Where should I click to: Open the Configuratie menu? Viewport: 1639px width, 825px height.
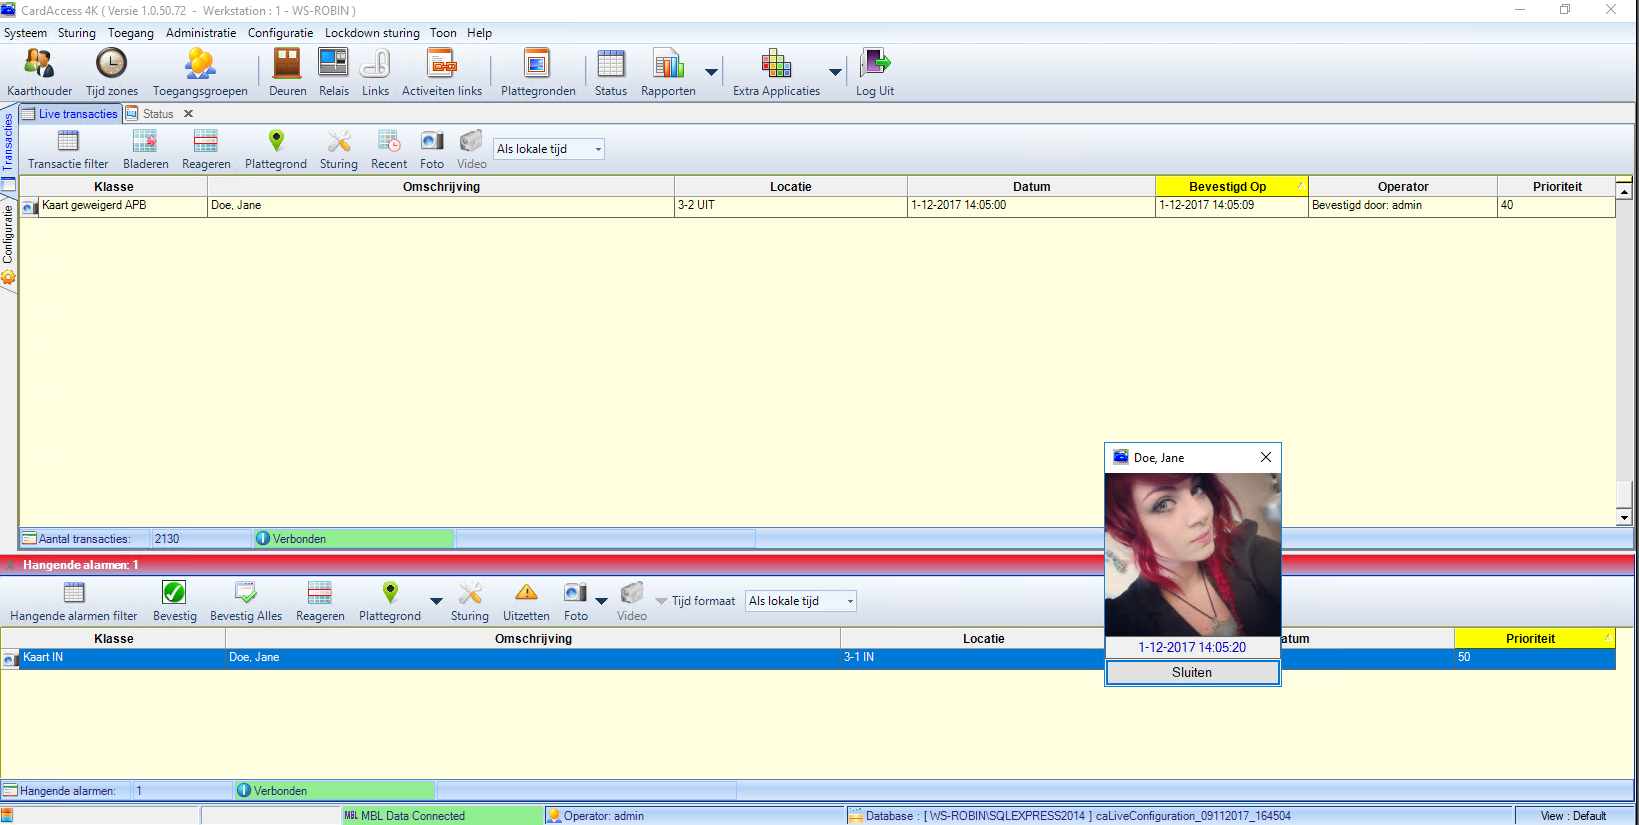coord(280,33)
